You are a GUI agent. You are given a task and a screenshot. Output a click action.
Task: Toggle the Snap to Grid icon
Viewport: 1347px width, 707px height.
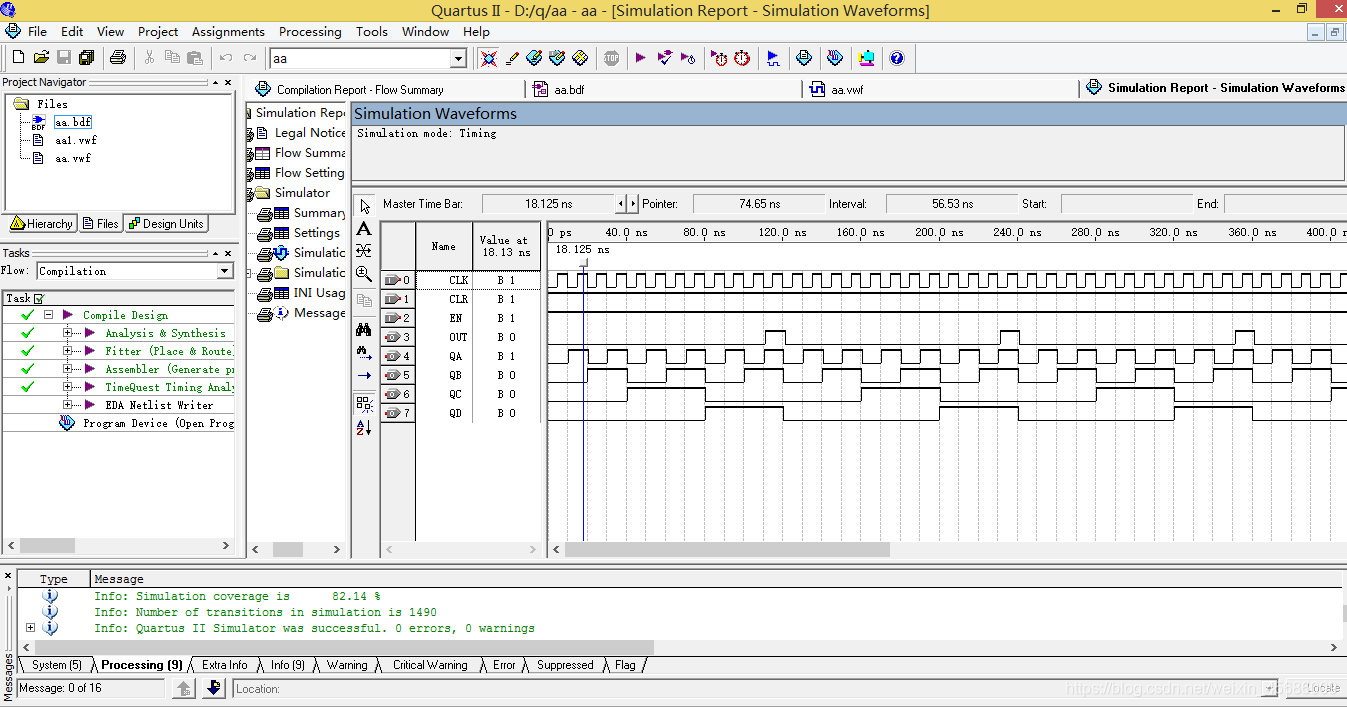(364, 404)
